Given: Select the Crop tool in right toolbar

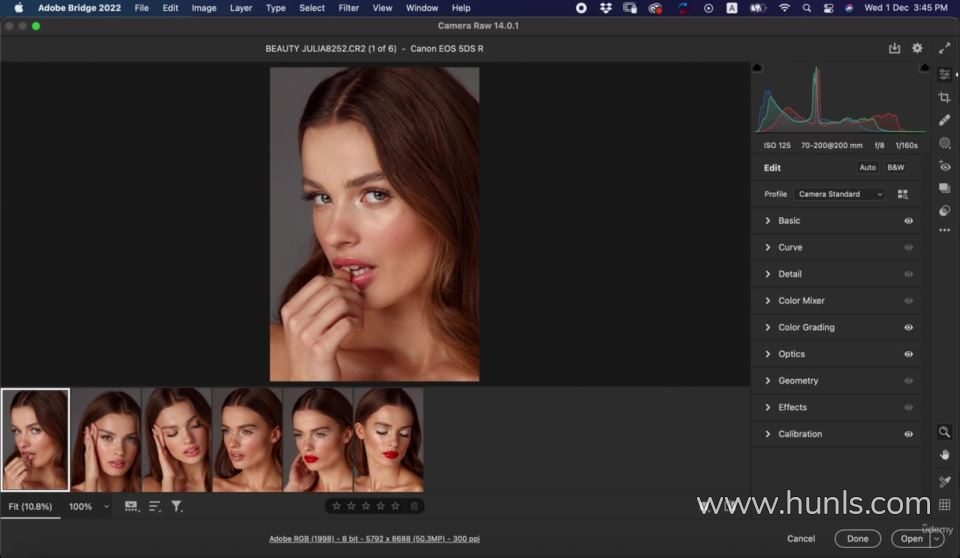Looking at the screenshot, I should coord(944,97).
